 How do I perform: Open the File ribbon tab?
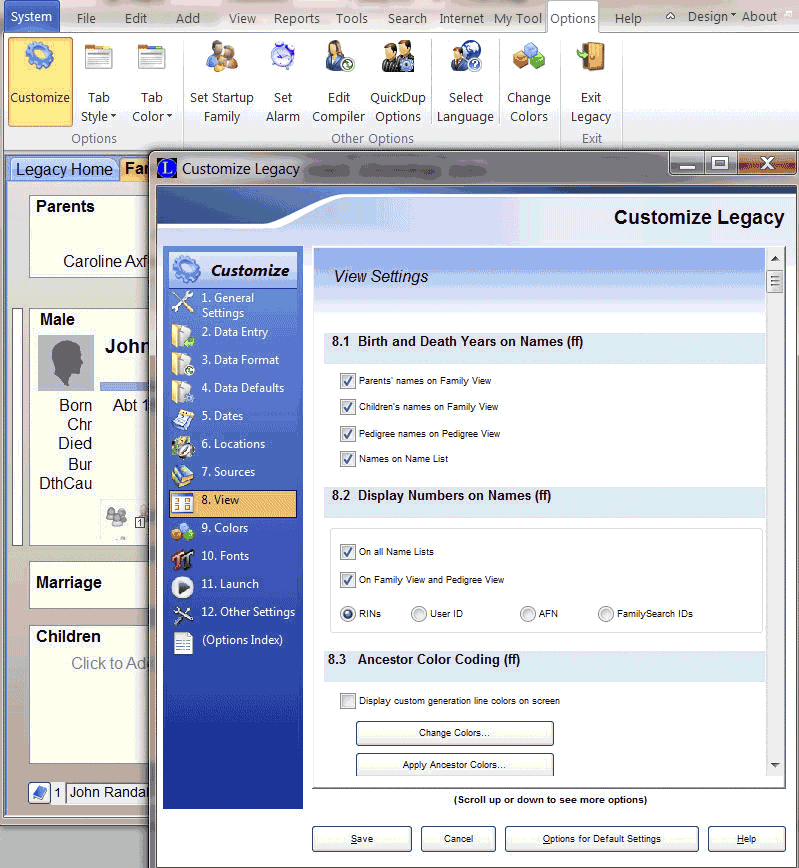(86, 18)
